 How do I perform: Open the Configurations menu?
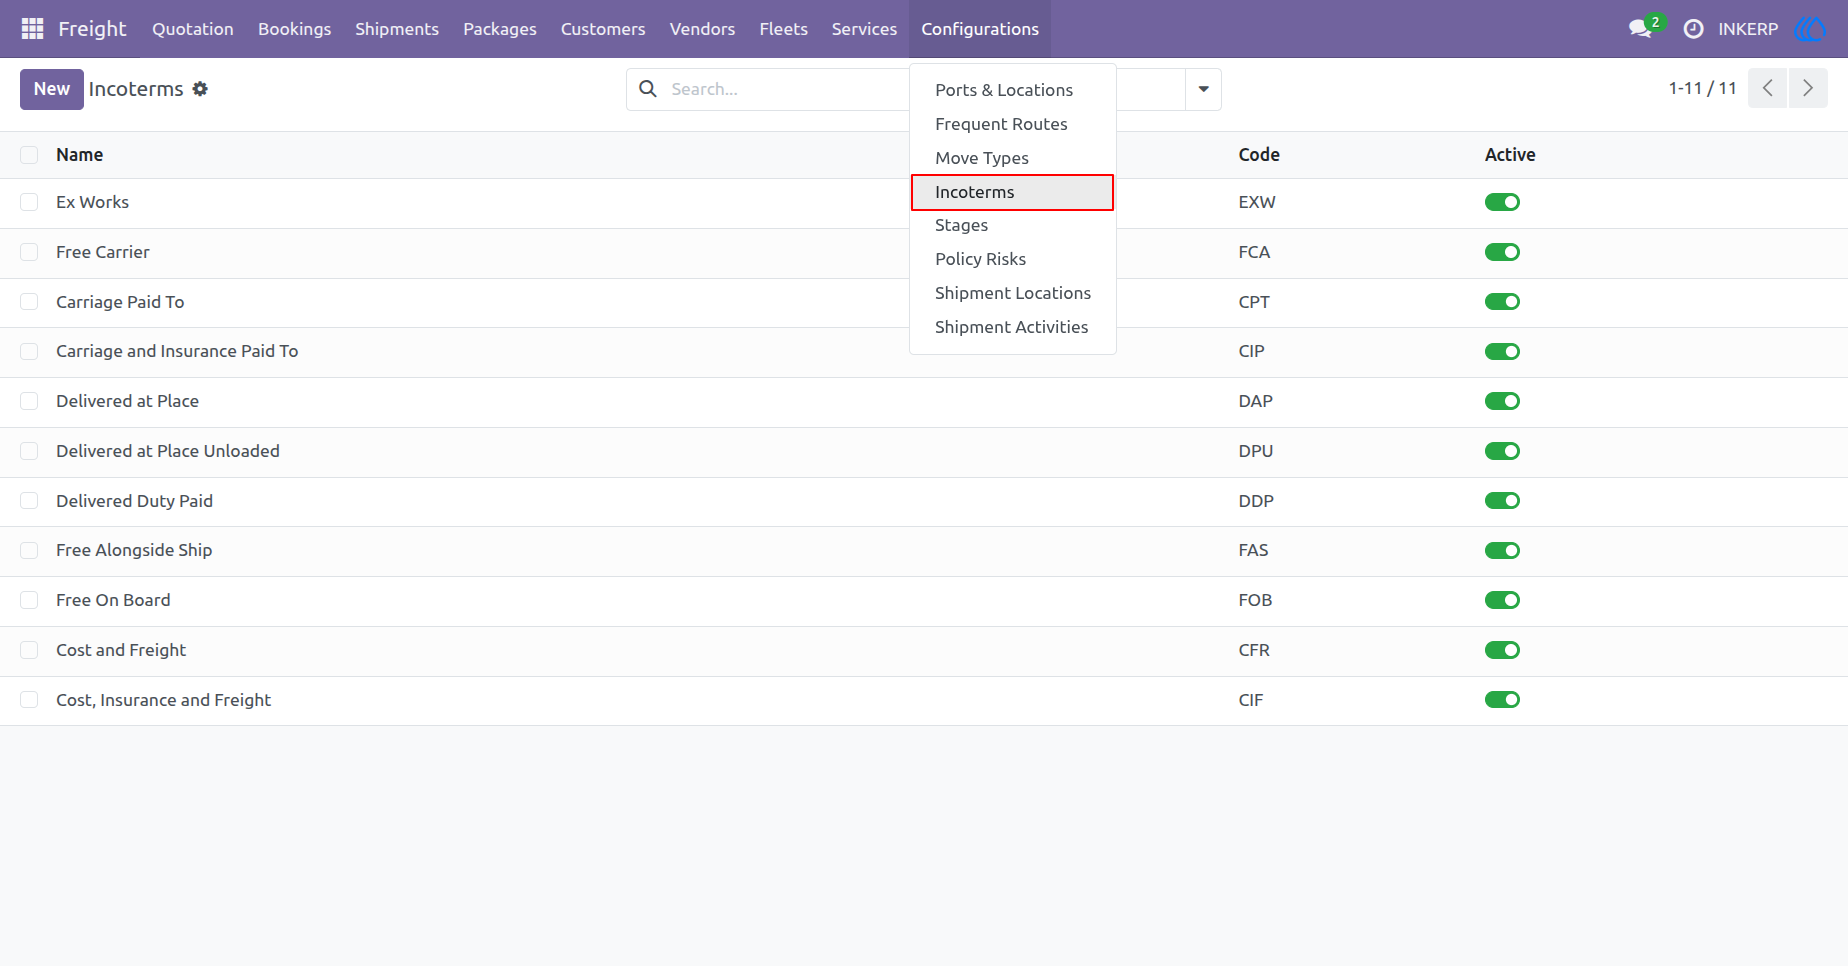[x=980, y=29]
